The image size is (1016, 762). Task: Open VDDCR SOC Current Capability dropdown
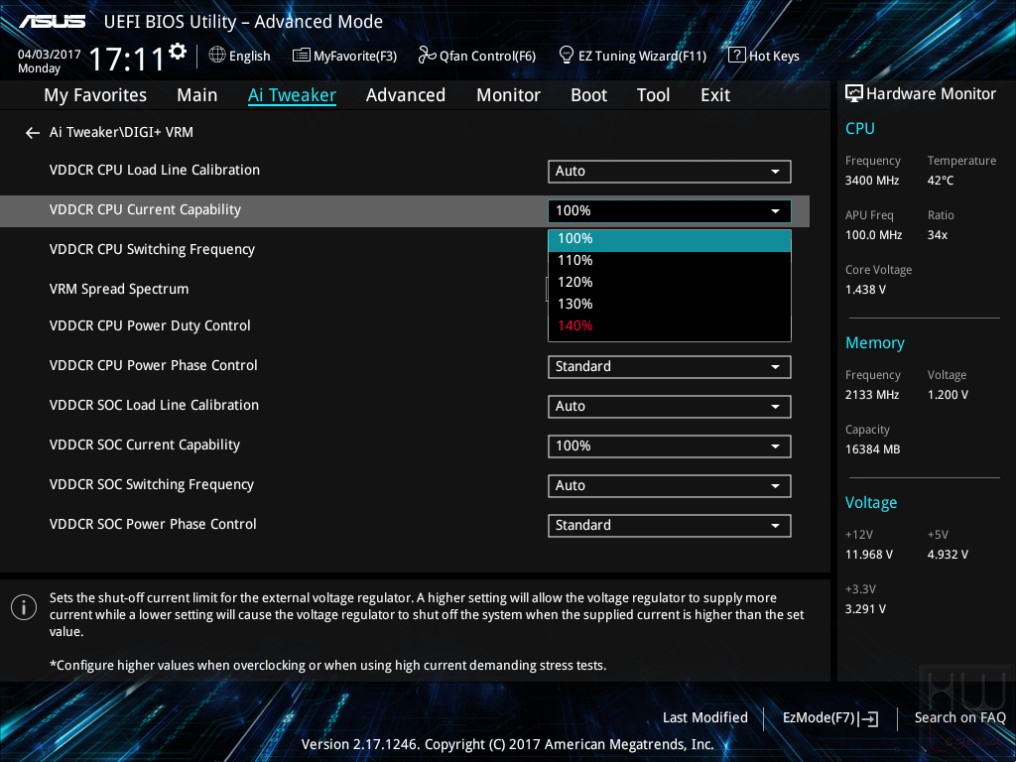tap(669, 446)
